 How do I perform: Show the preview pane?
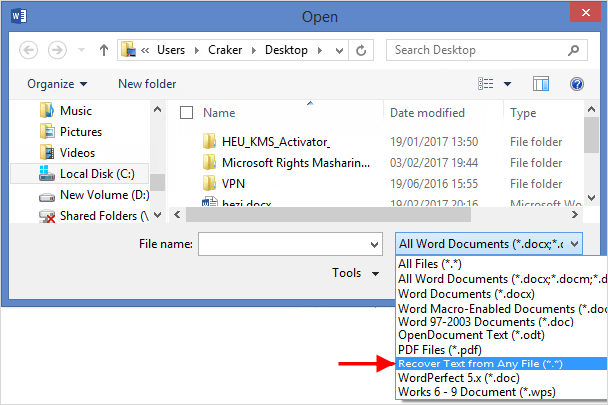(541, 83)
